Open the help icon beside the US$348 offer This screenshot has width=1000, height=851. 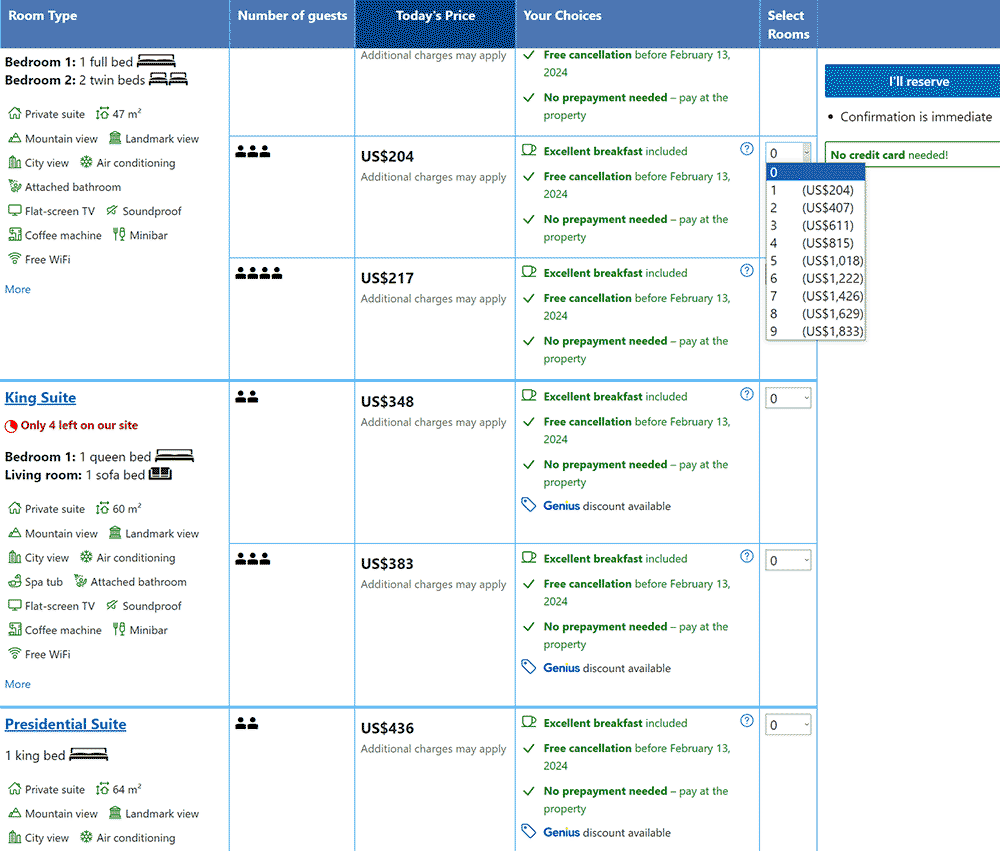(746, 394)
